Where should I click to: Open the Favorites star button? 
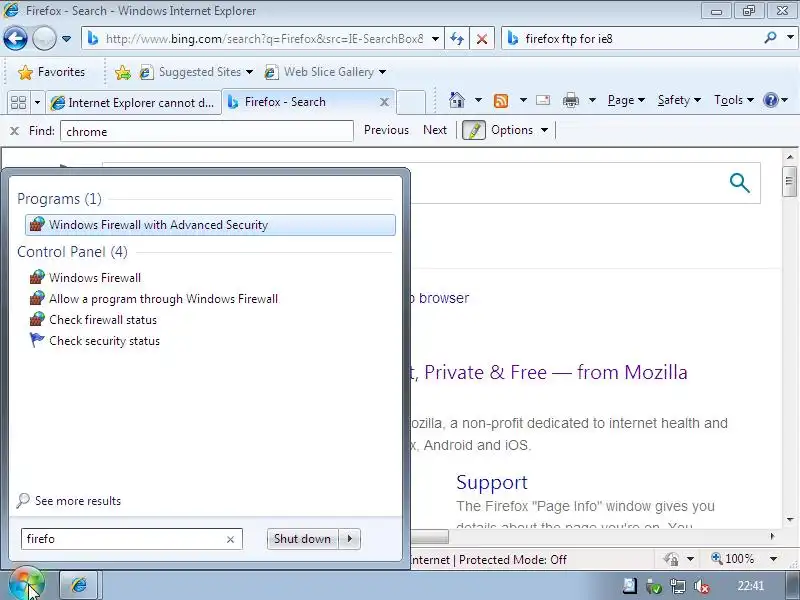(51, 72)
